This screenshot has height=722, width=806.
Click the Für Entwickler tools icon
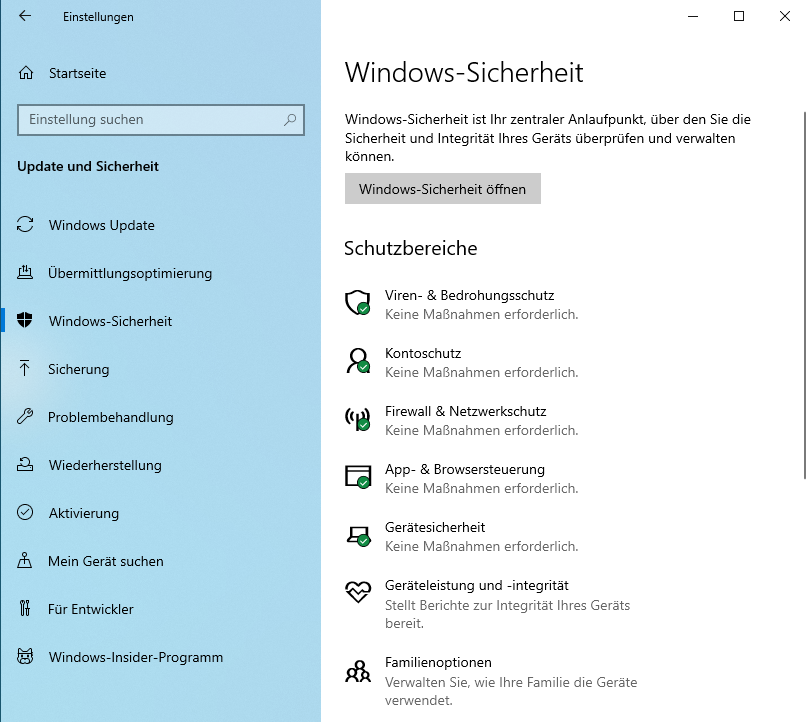tap(25, 608)
